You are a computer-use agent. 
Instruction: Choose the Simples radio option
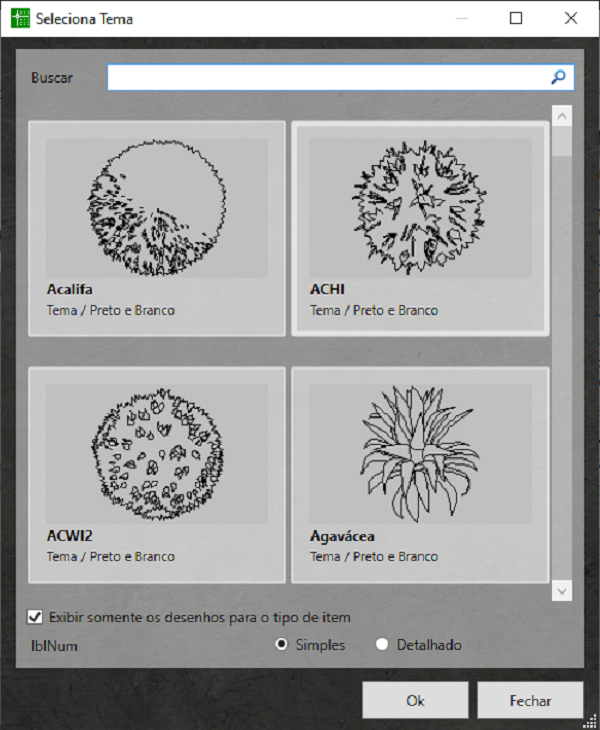(282, 645)
